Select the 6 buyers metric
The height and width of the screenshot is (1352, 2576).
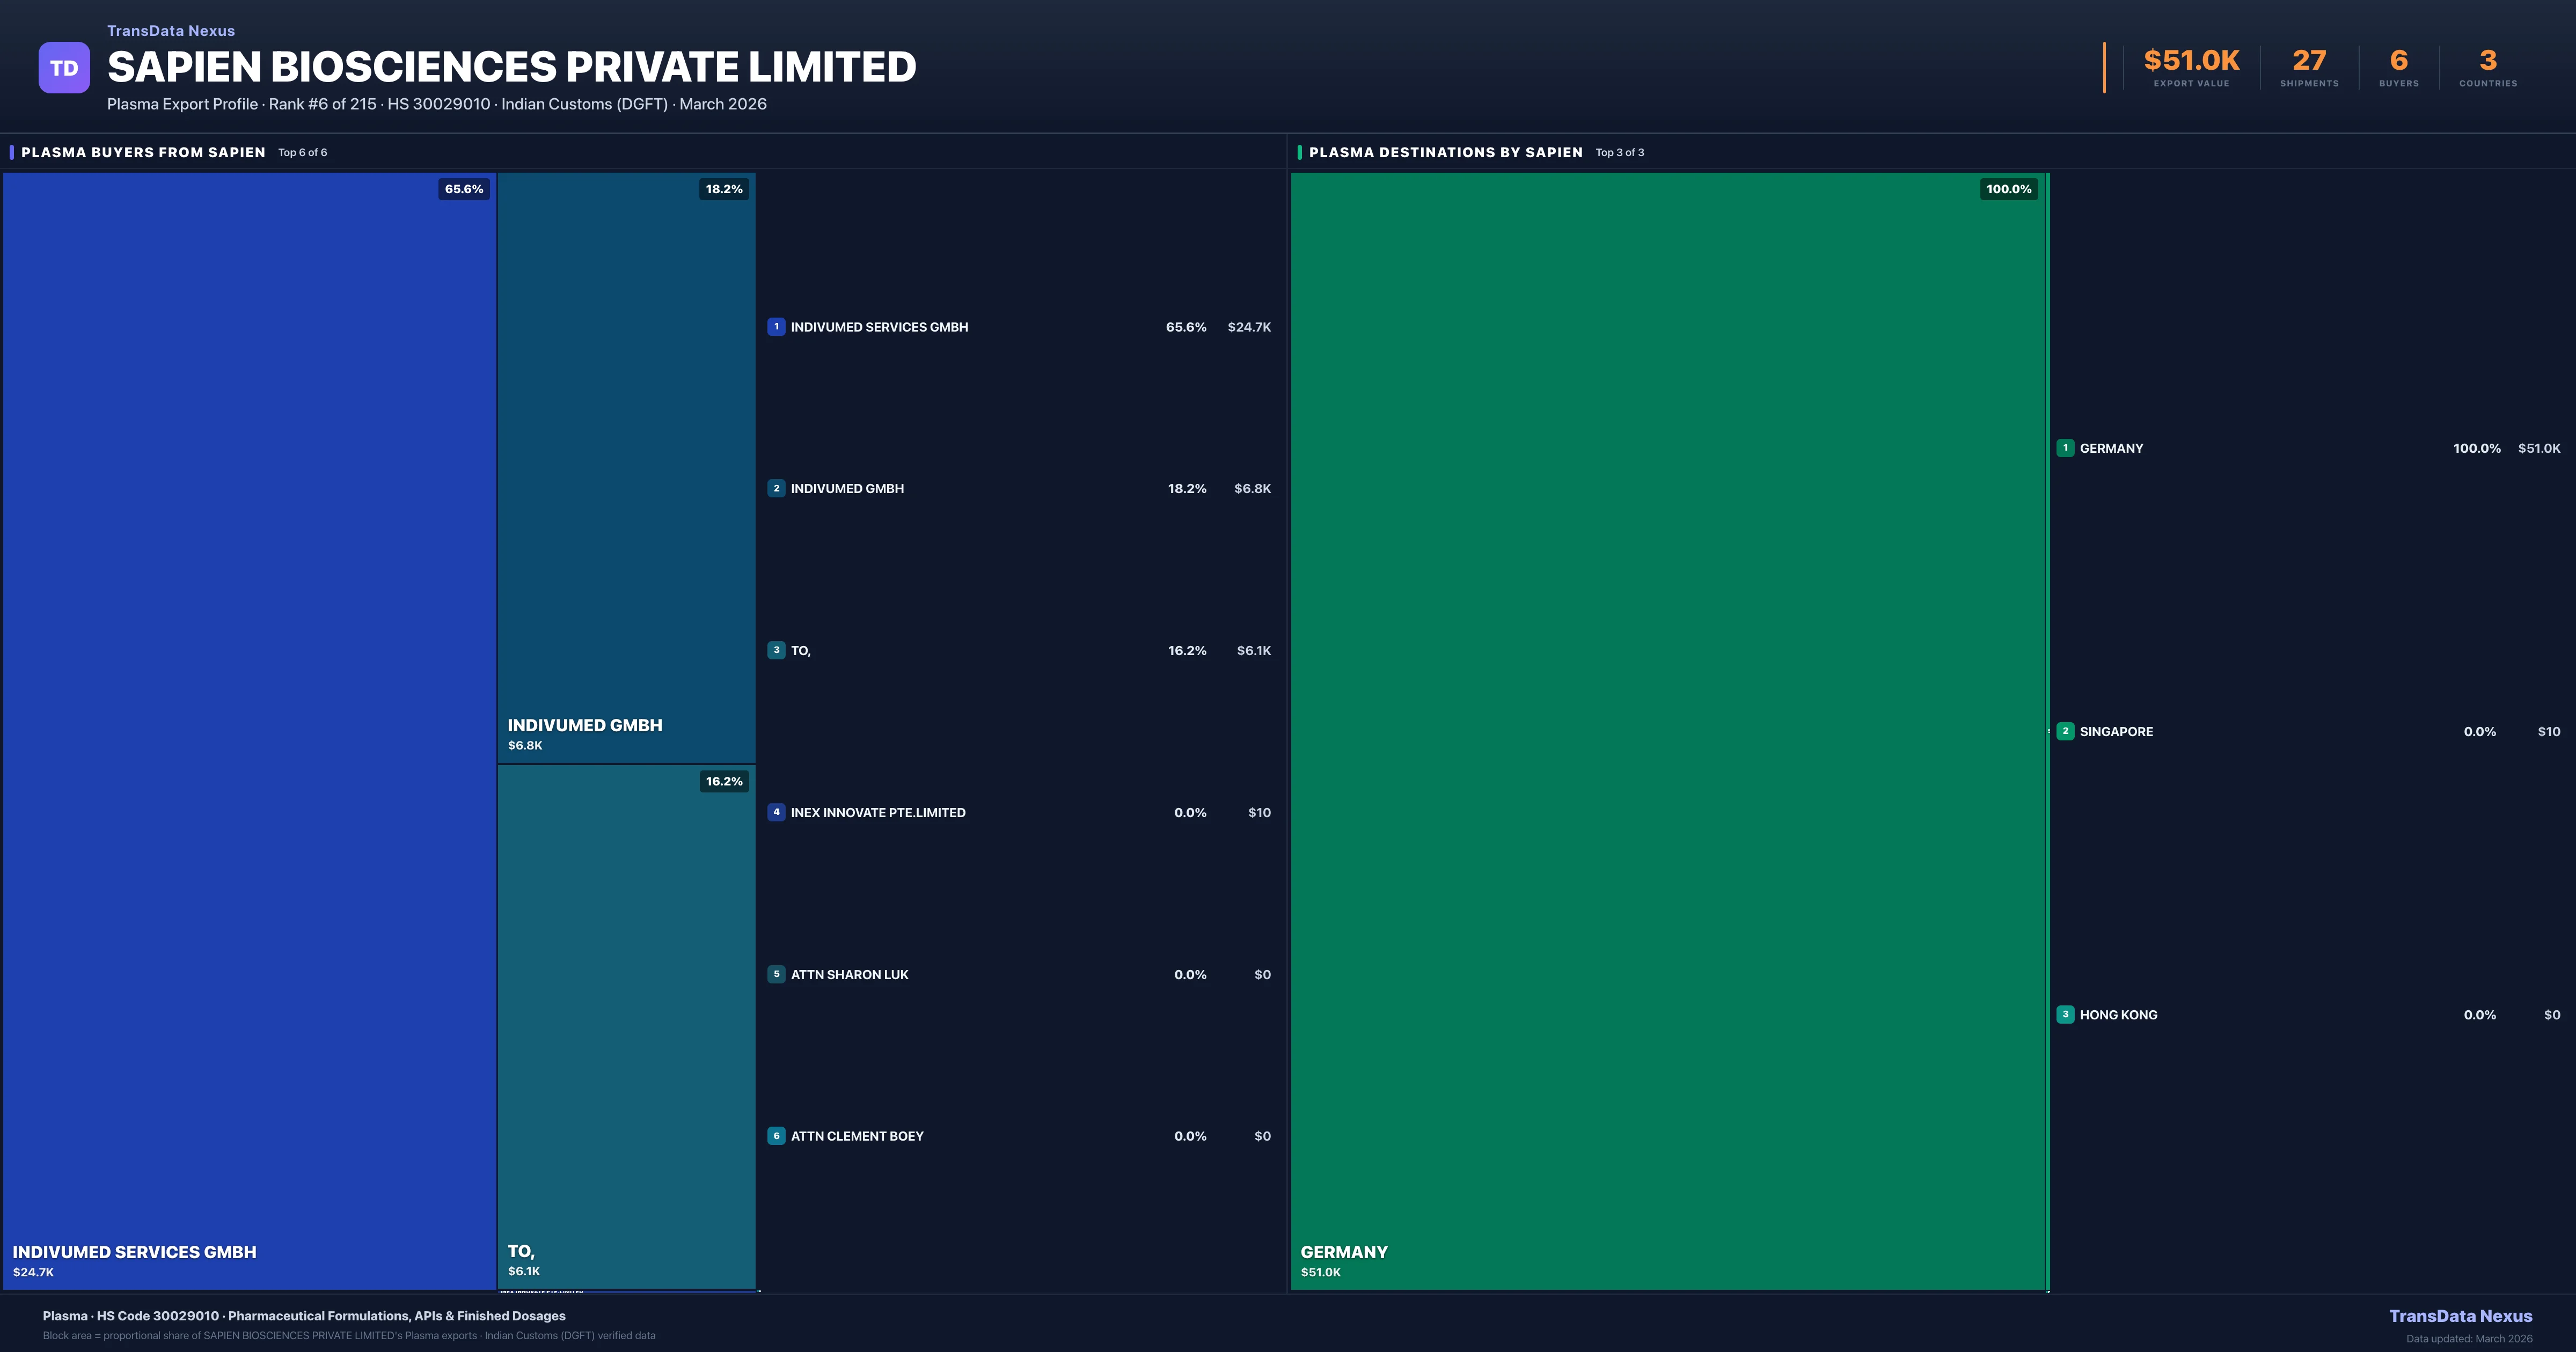(2398, 60)
